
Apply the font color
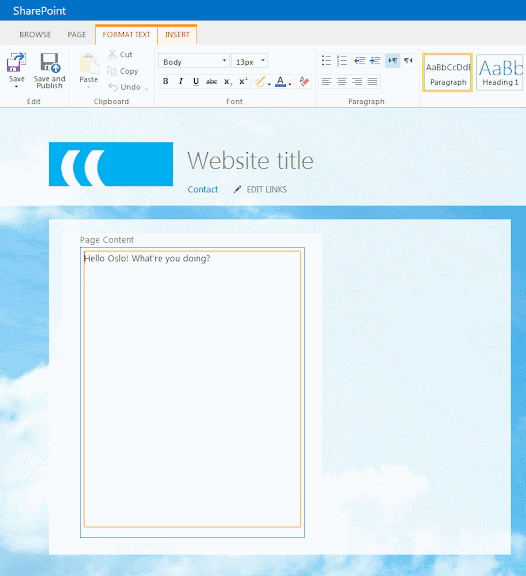280,81
